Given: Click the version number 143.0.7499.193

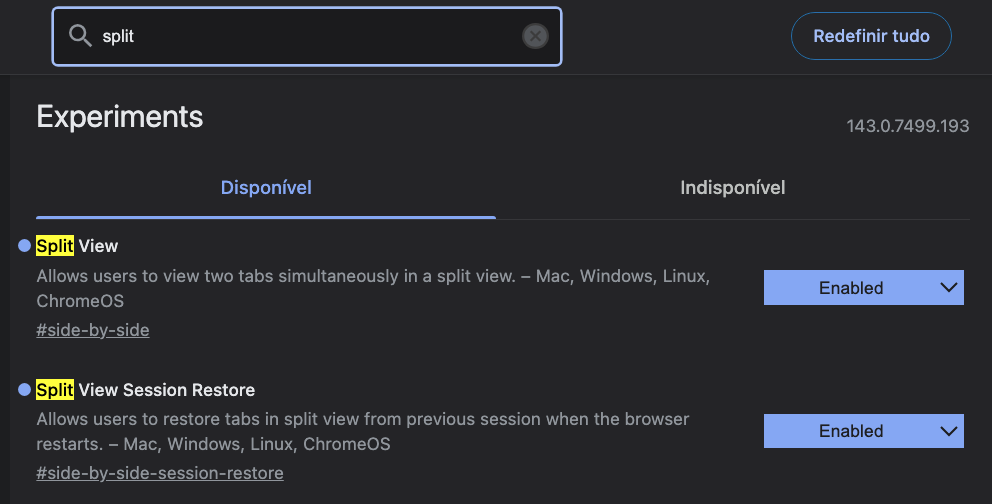Looking at the screenshot, I should point(908,126).
